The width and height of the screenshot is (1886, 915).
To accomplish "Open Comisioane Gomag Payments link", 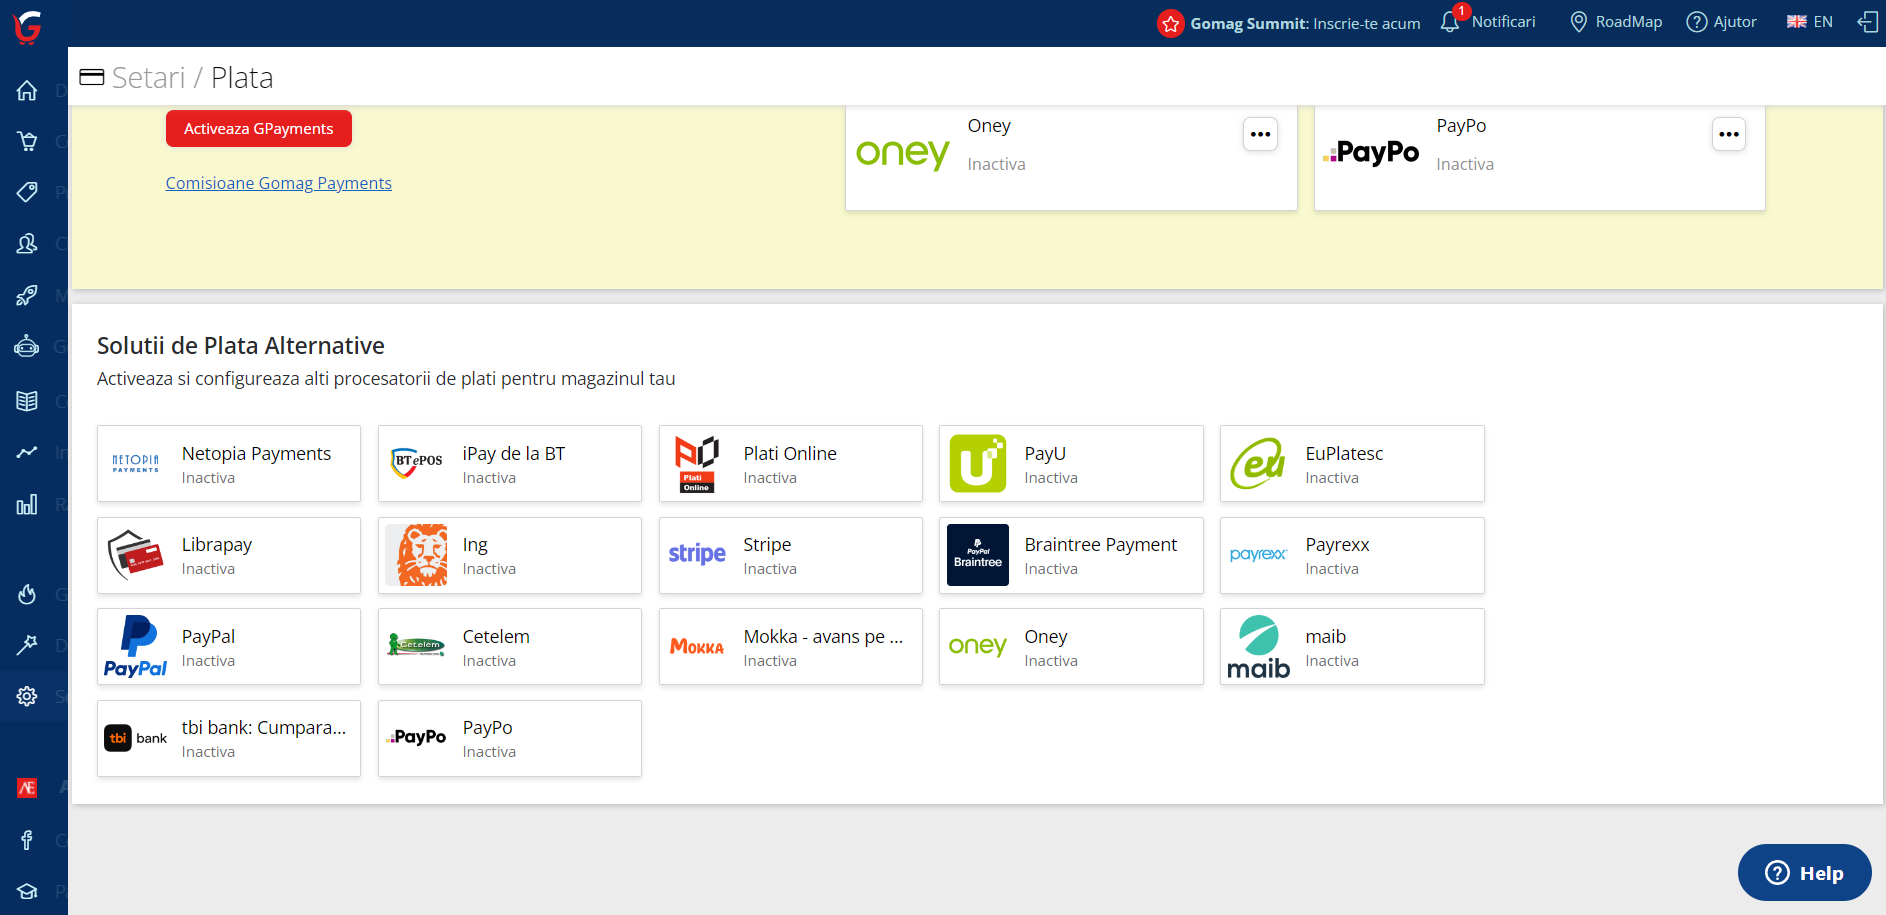I will 278,183.
